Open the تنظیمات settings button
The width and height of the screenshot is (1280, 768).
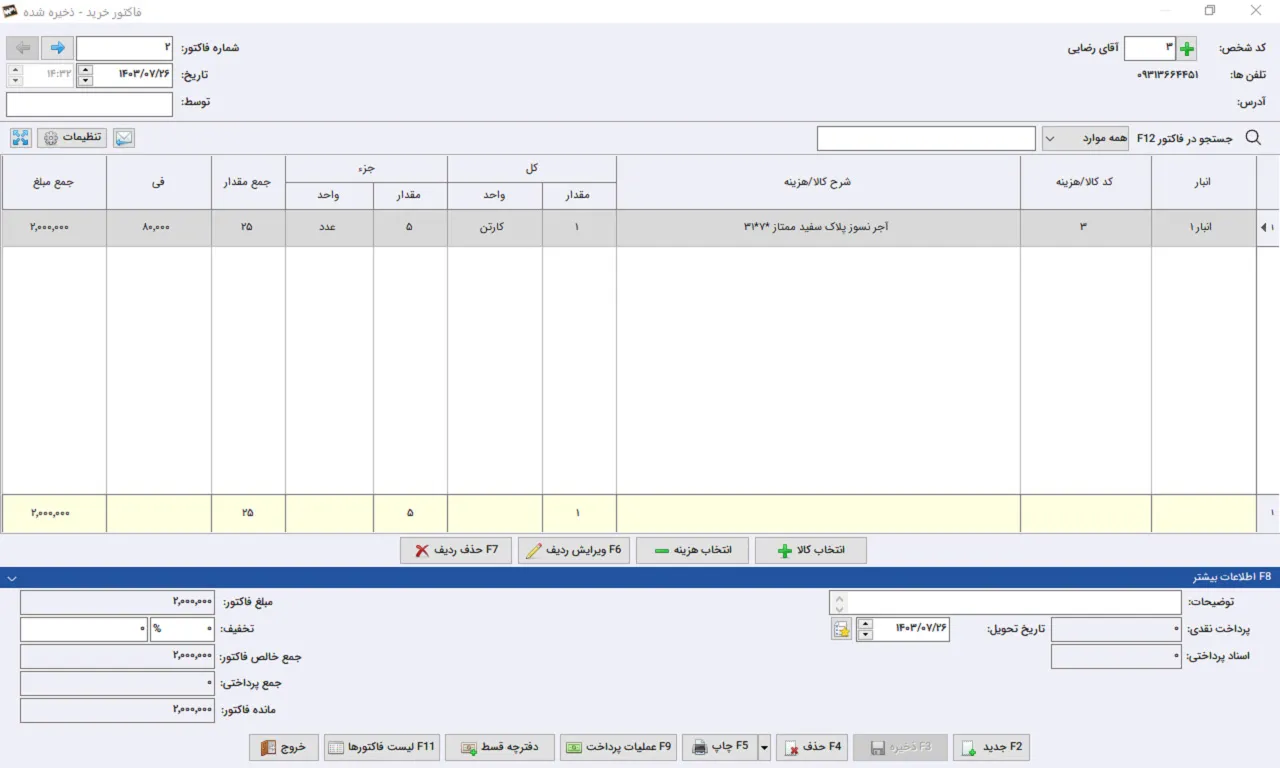pyautogui.click(x=73, y=138)
